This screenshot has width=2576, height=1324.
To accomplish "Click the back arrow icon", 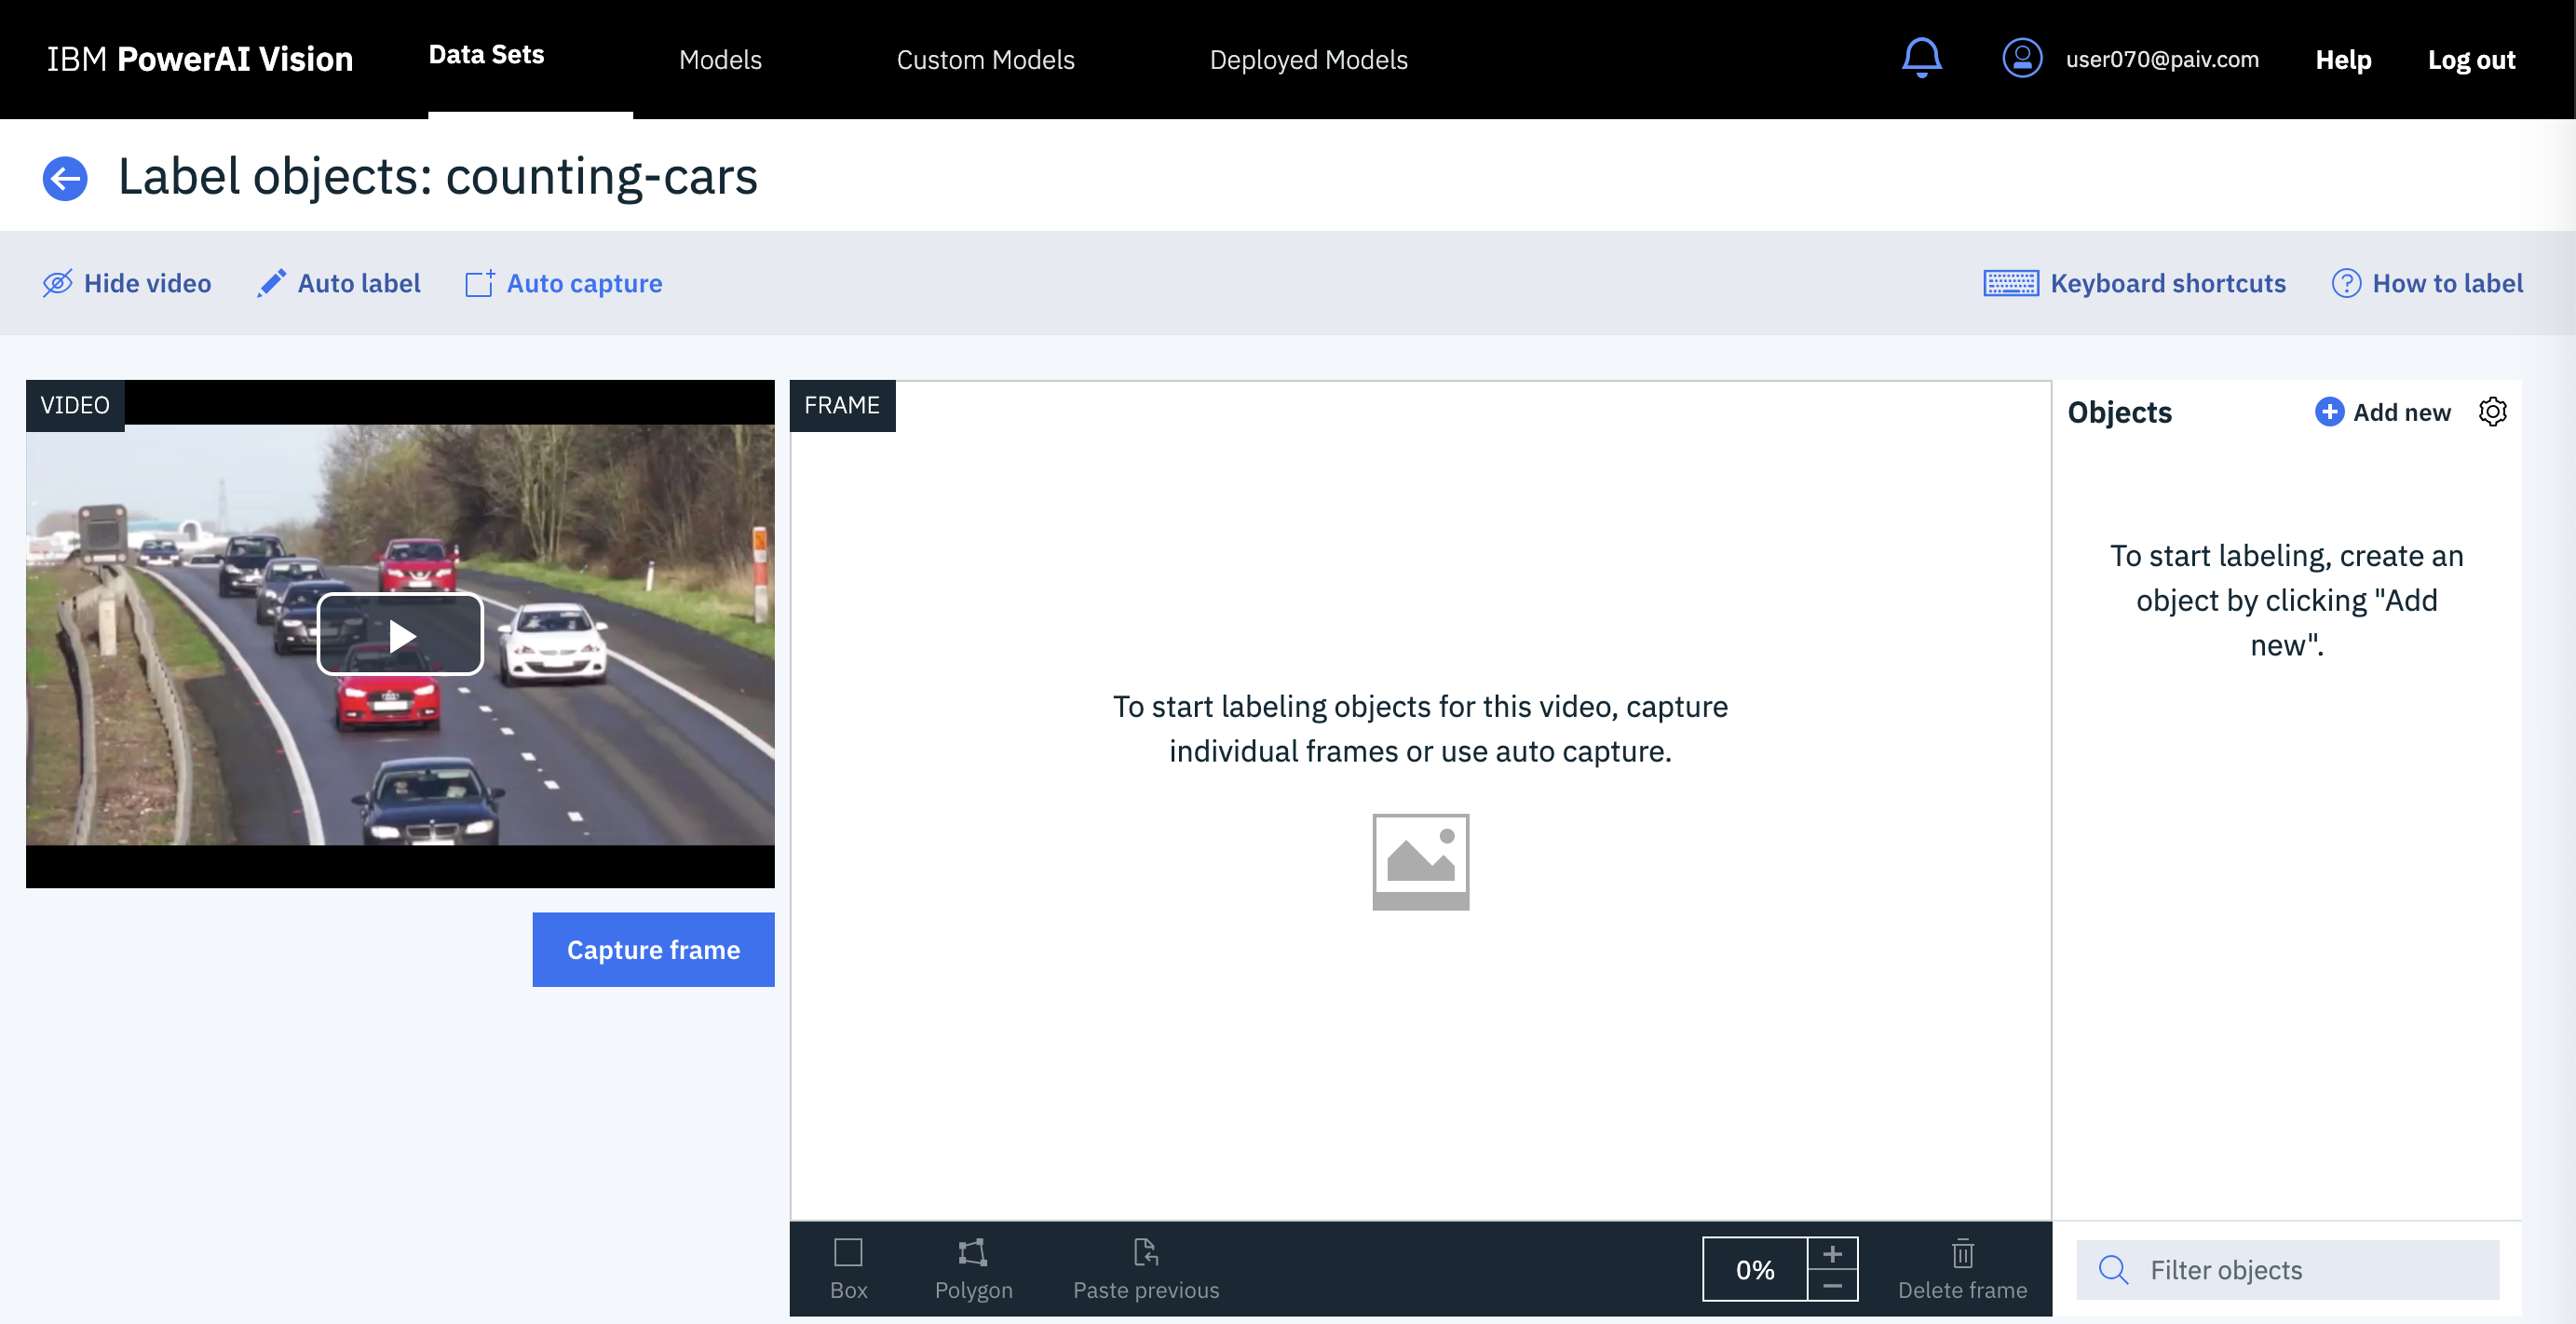I will click(65, 179).
